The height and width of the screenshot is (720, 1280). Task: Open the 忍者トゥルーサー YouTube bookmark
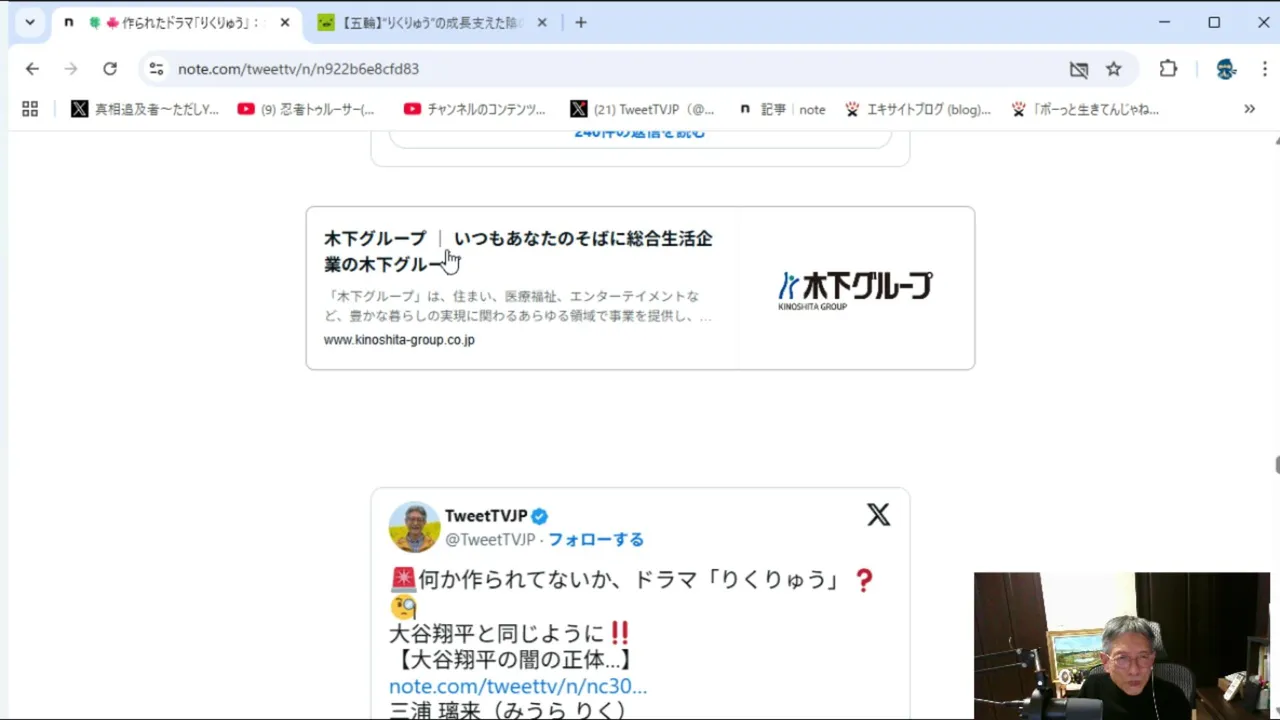(306, 109)
